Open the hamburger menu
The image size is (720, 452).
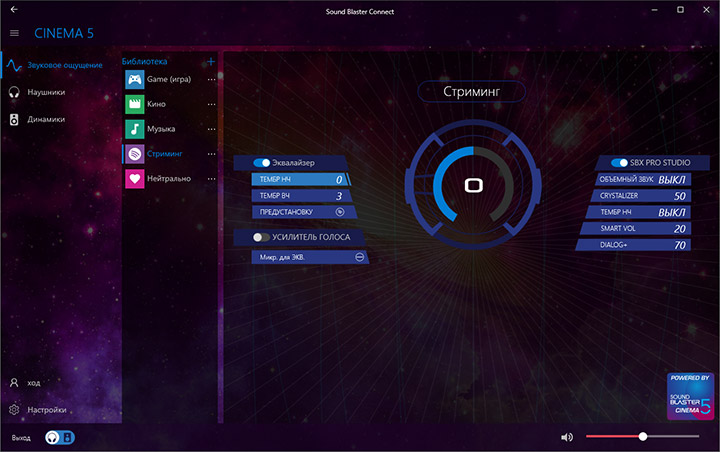(x=14, y=33)
